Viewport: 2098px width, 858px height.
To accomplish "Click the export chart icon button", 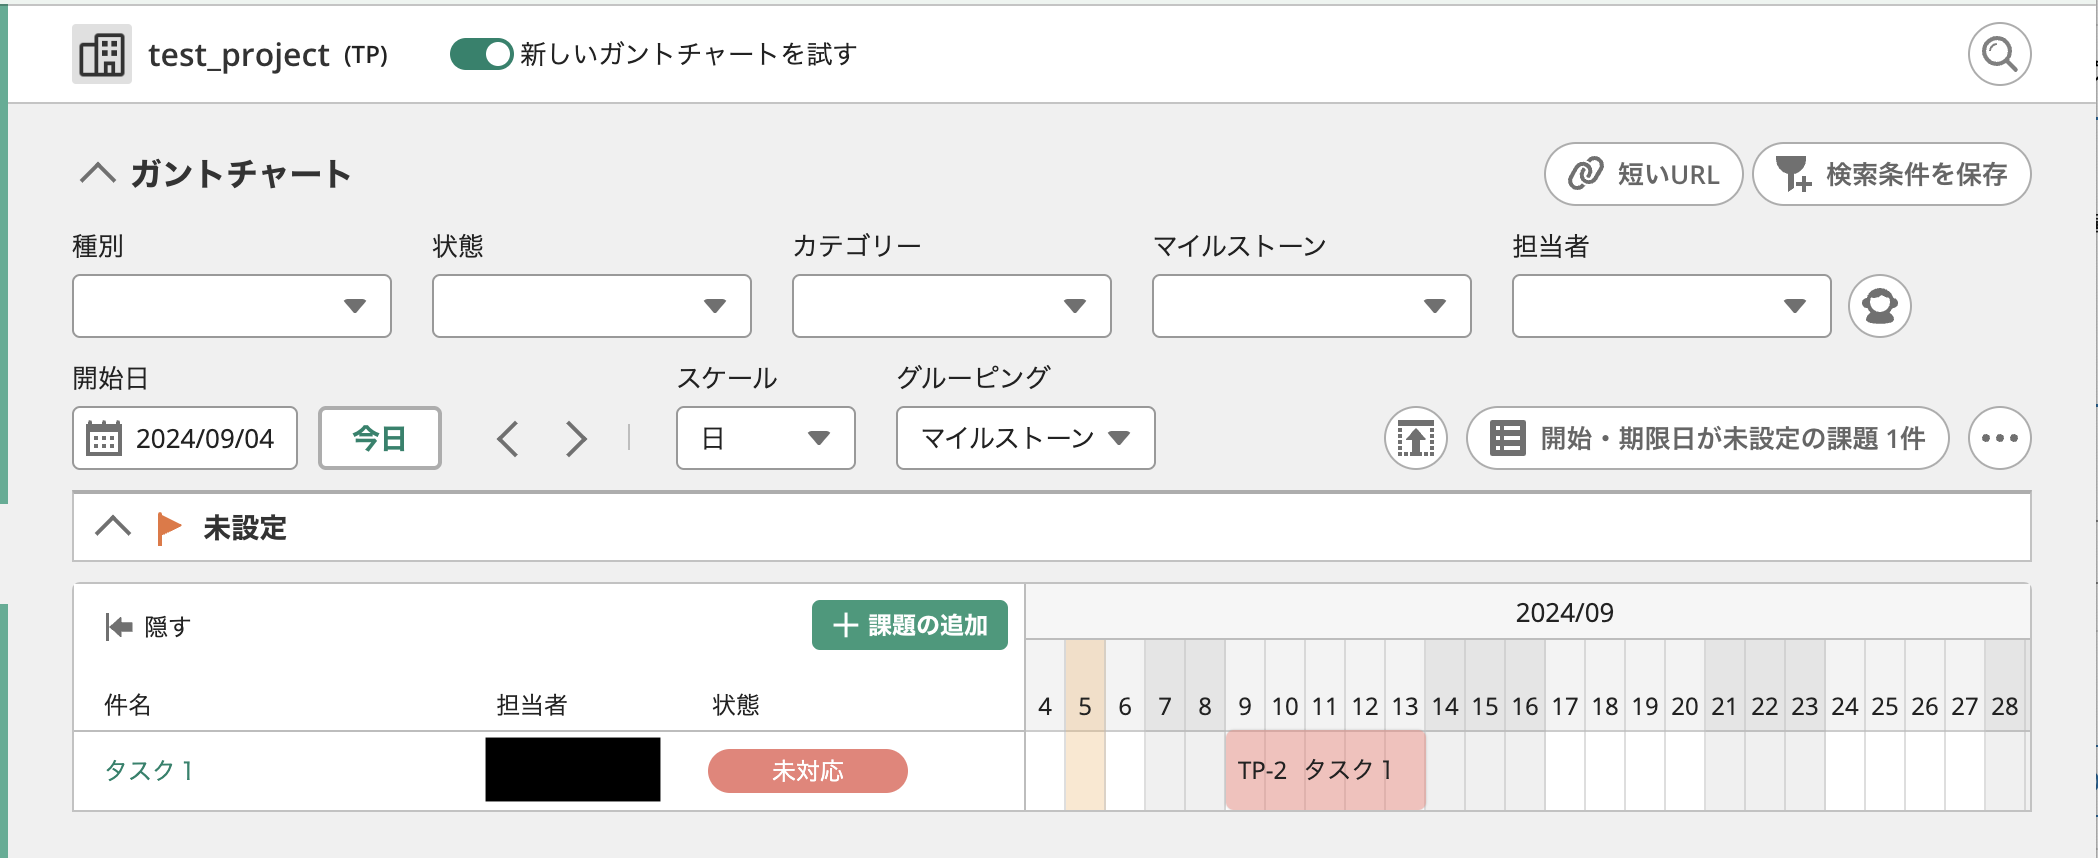I will tap(1415, 438).
